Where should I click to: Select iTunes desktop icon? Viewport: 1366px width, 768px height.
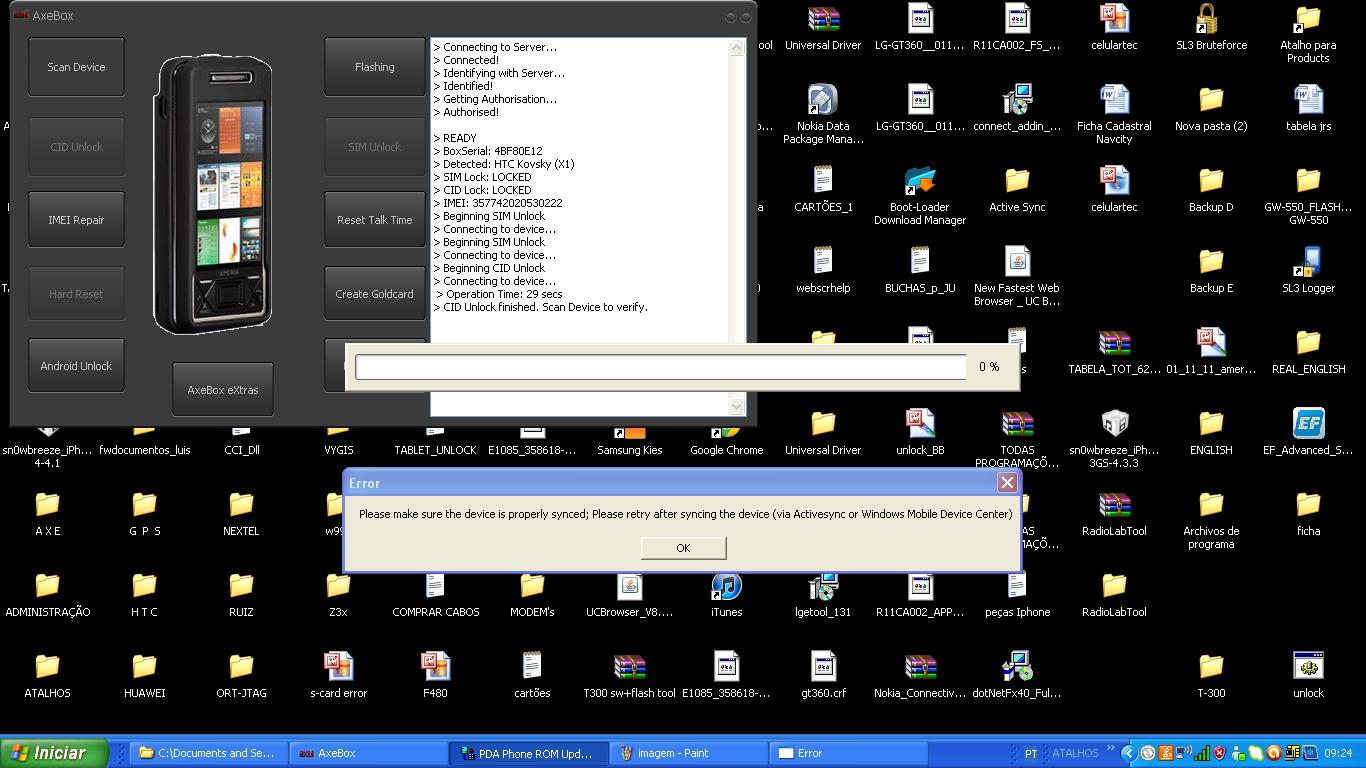tap(726, 586)
